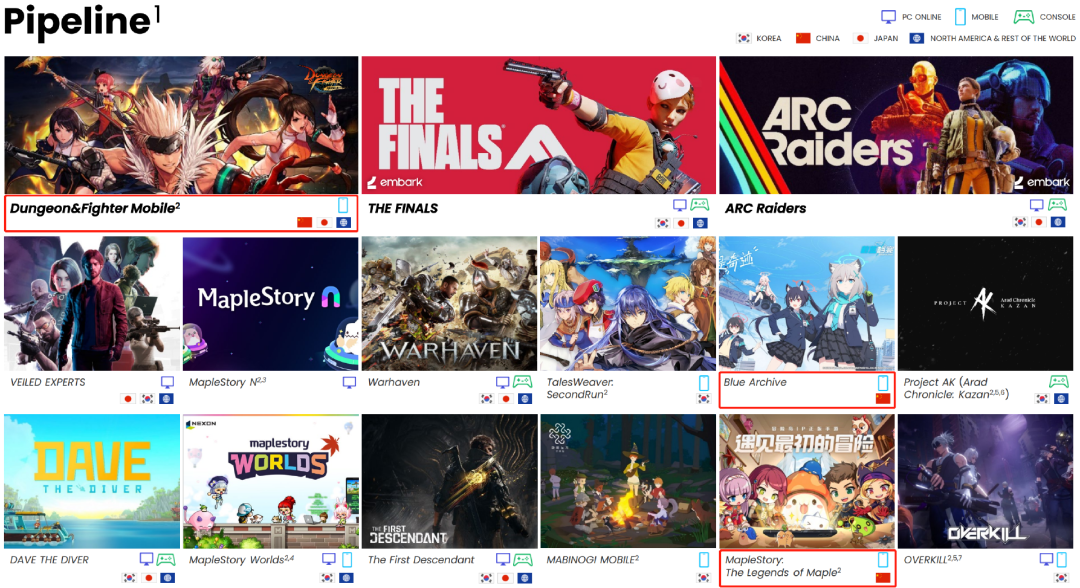
Task: Click DAVE THE DIVER's console gamepad icon
Action: (166, 559)
